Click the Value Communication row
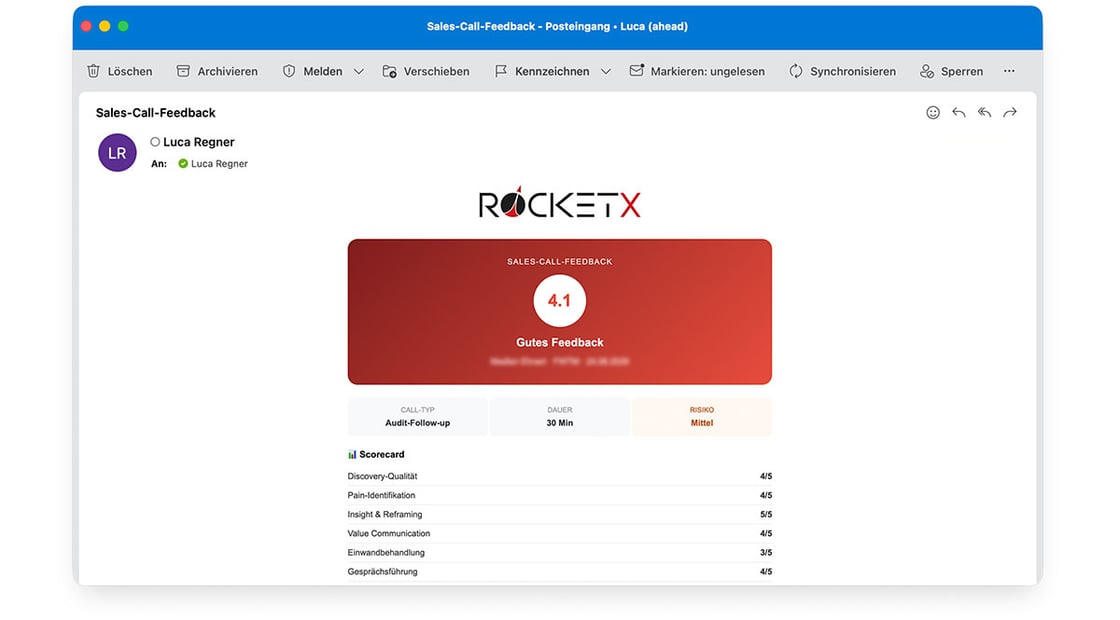The image size is (1120, 620). click(559, 534)
